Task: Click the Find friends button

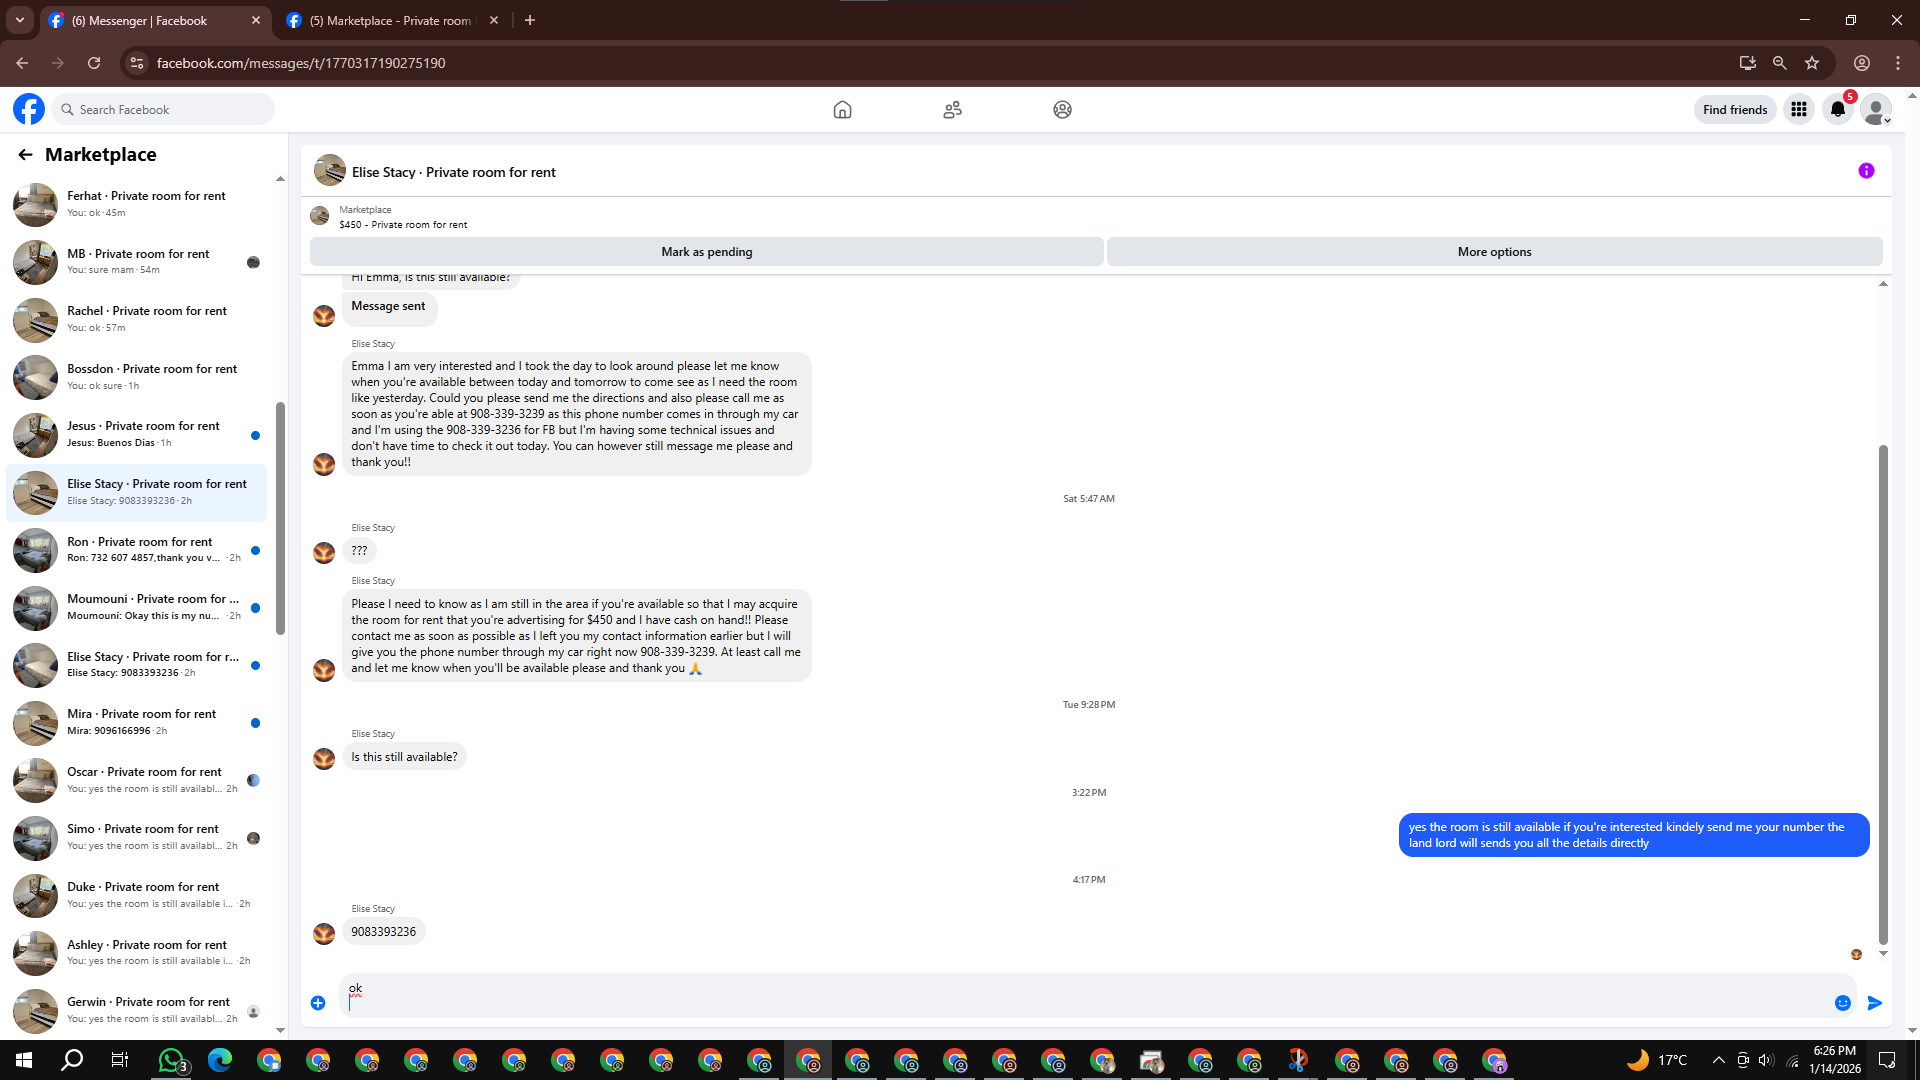Action: click(1734, 109)
